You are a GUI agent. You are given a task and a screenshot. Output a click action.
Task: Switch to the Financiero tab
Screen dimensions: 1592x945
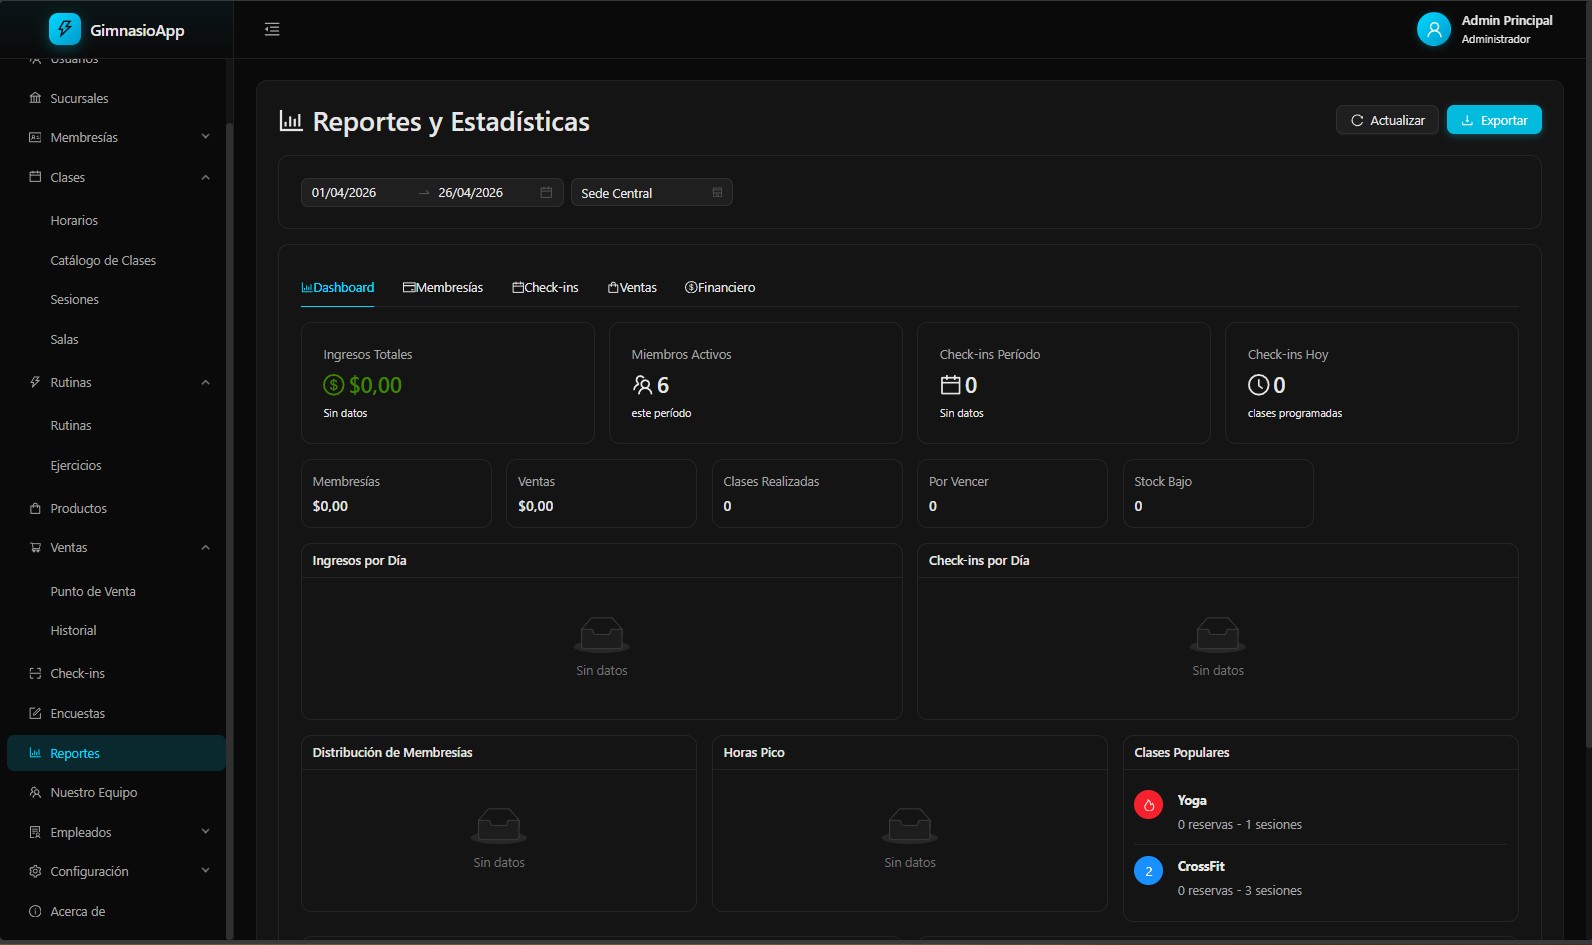tap(720, 288)
